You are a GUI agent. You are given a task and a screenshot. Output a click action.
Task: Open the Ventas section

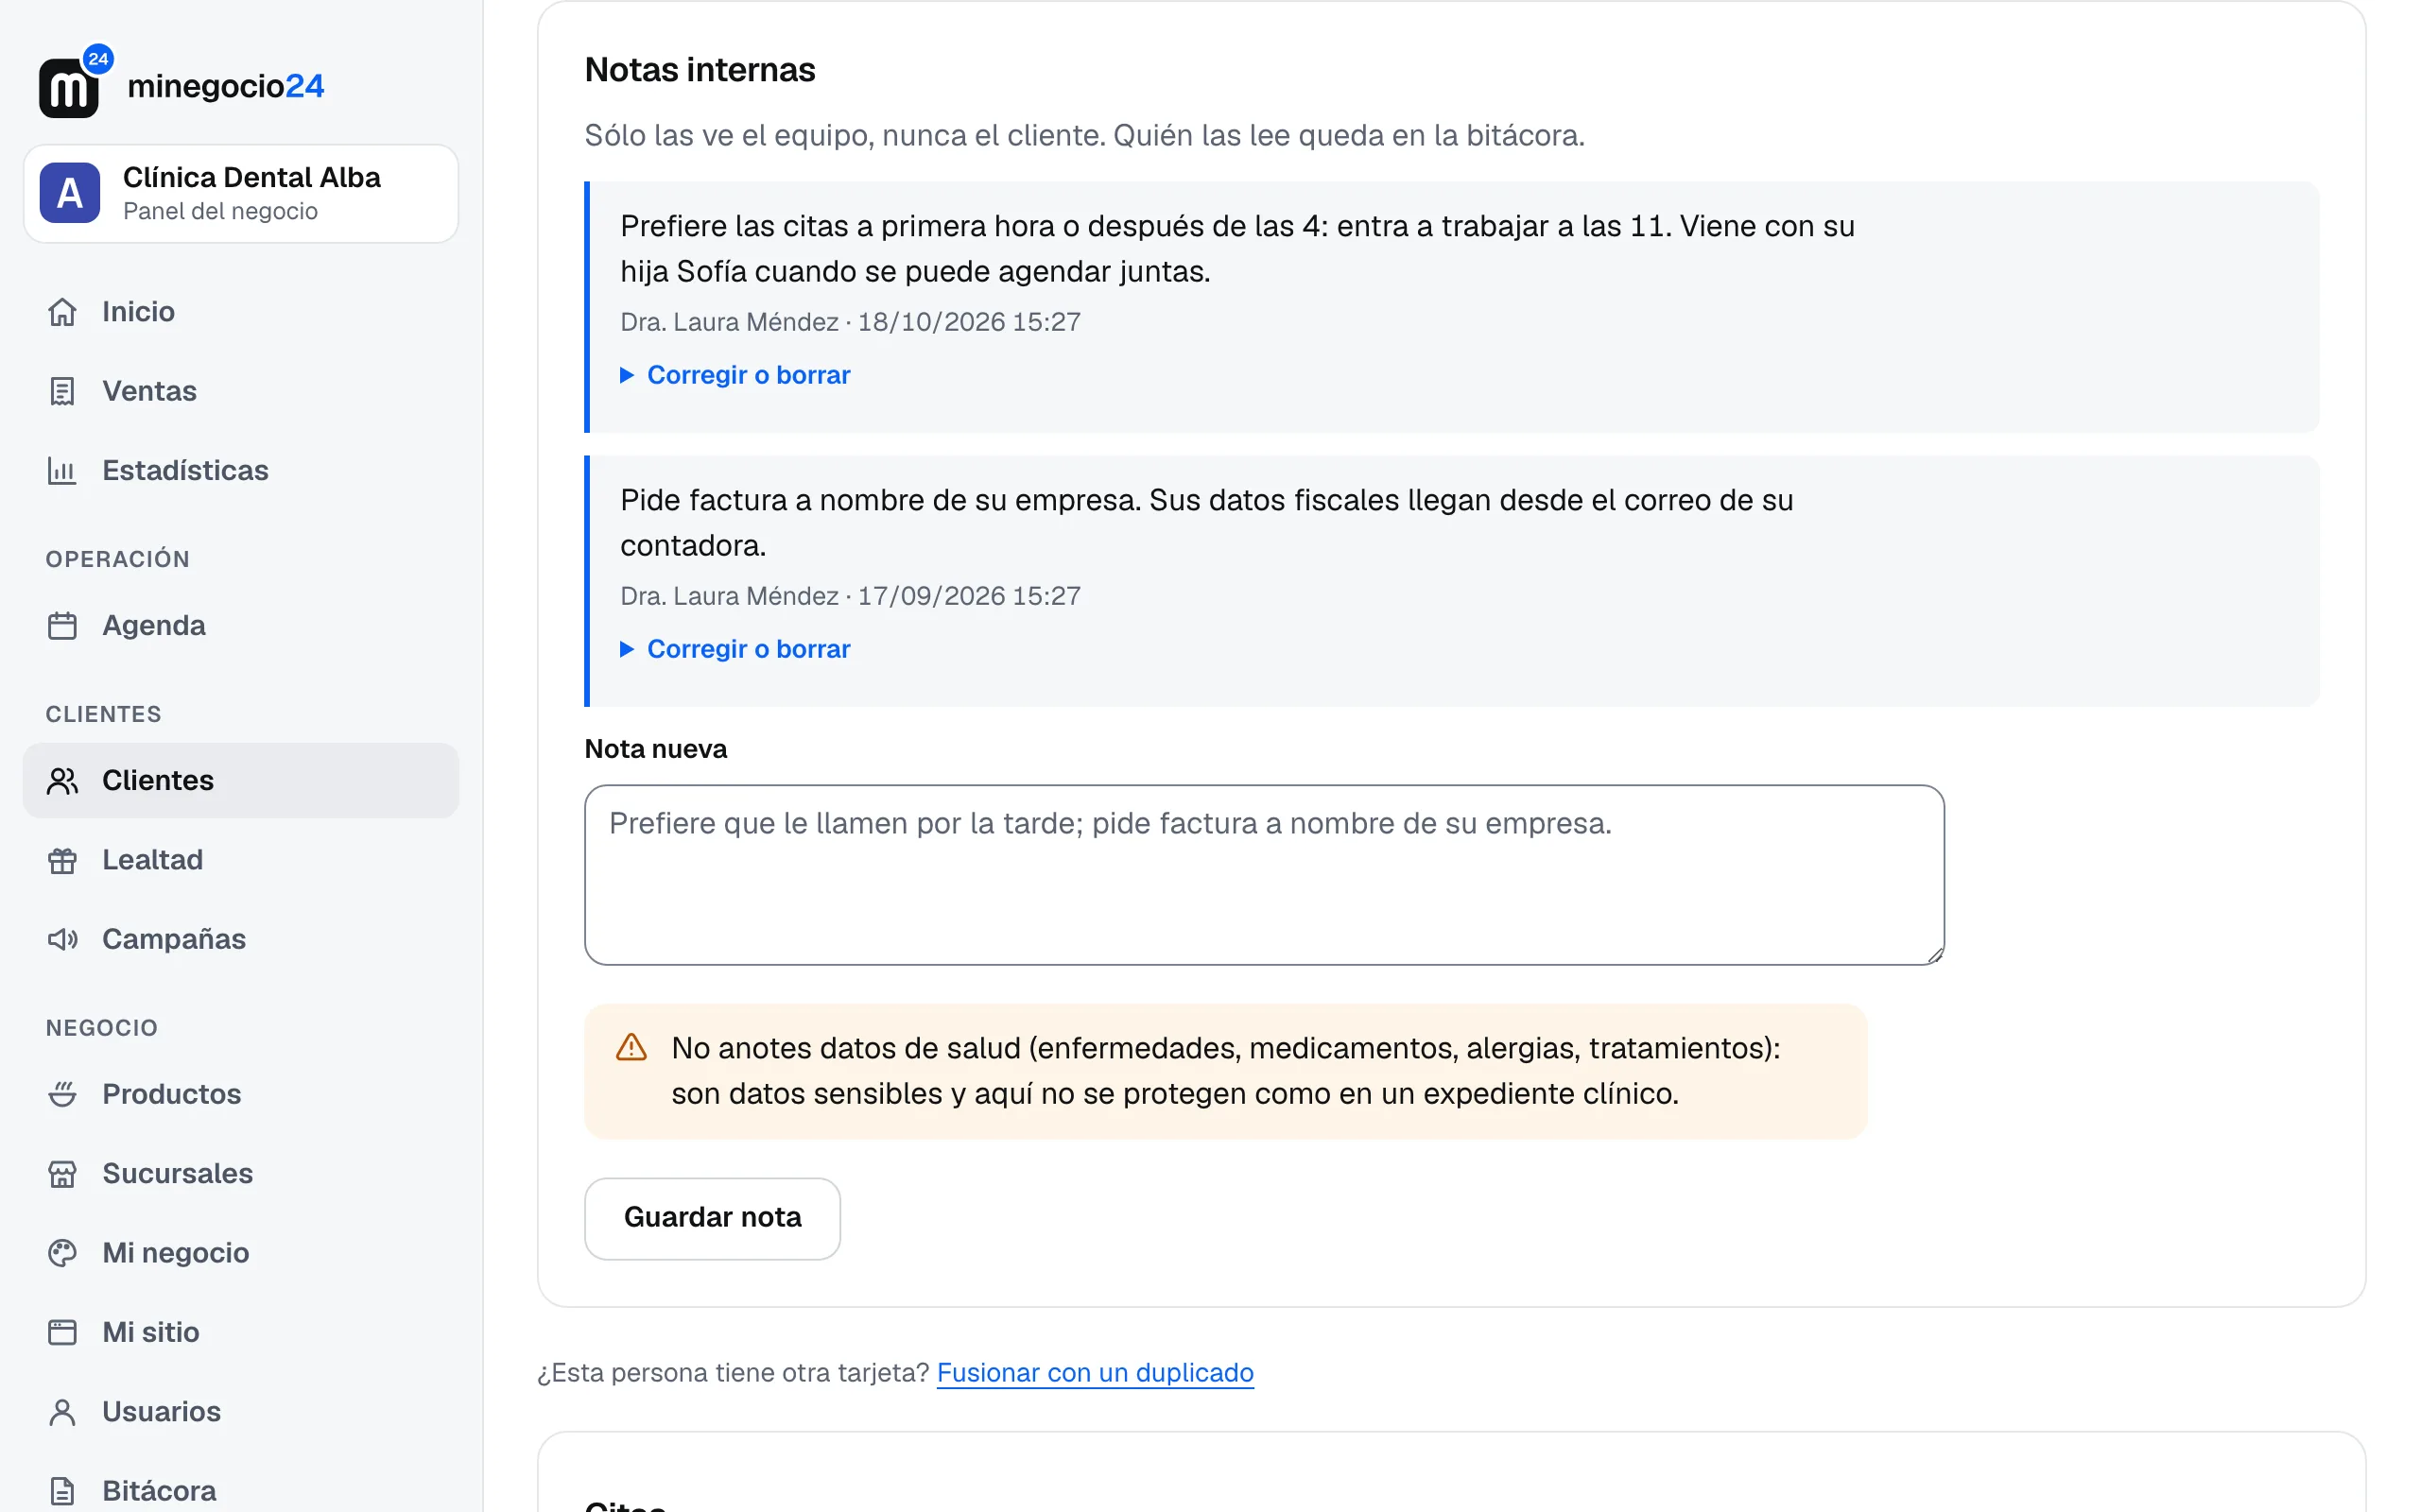pos(241,391)
